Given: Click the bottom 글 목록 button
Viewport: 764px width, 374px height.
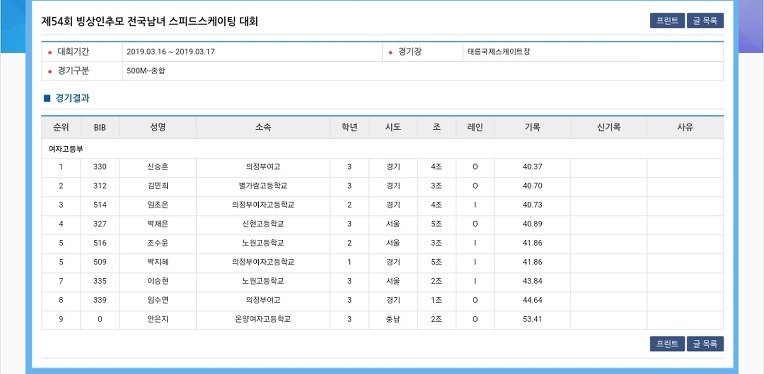Looking at the screenshot, I should click(705, 344).
